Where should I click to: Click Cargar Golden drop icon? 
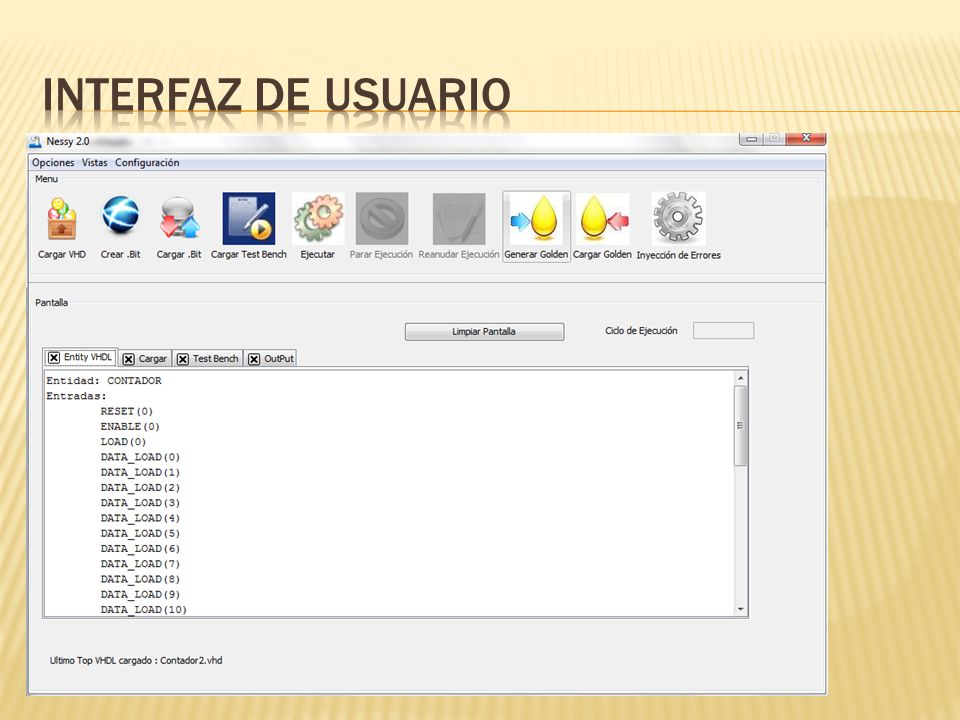point(603,219)
